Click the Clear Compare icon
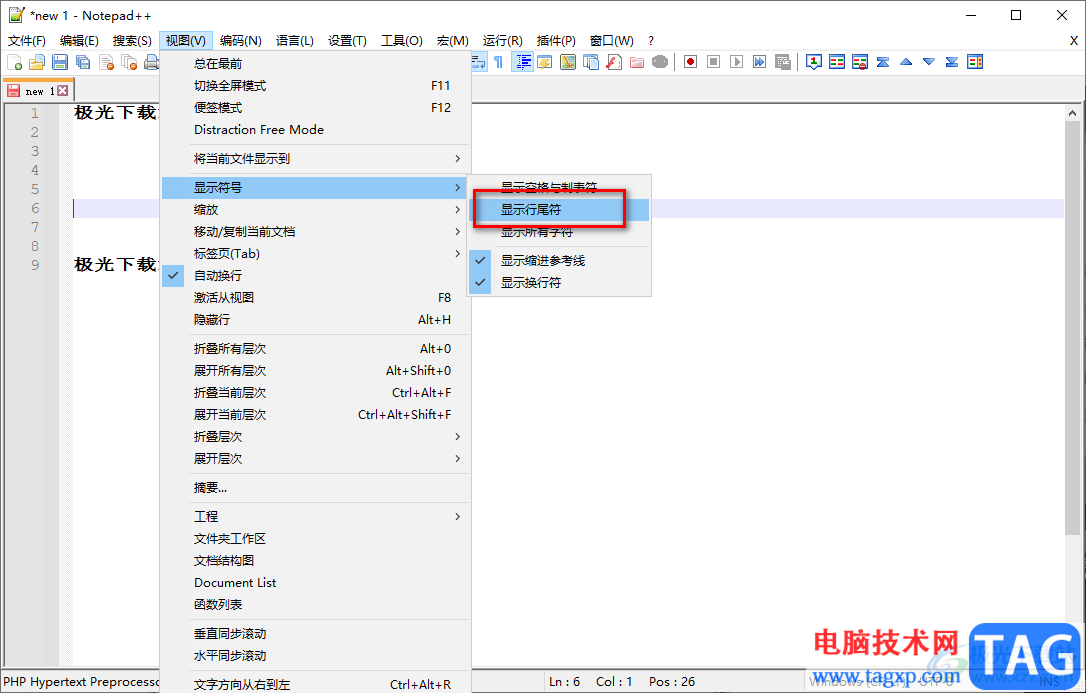1086x693 pixels. (x=860, y=62)
